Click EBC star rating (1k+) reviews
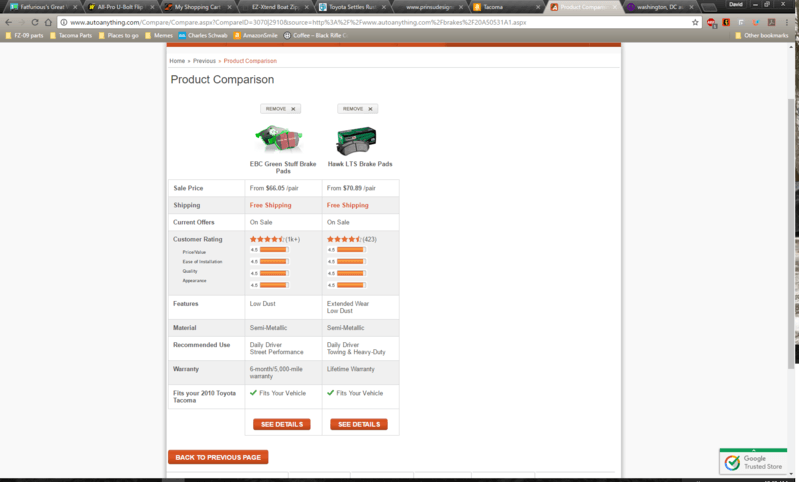Image resolution: width=799 pixels, height=482 pixels. (275, 239)
